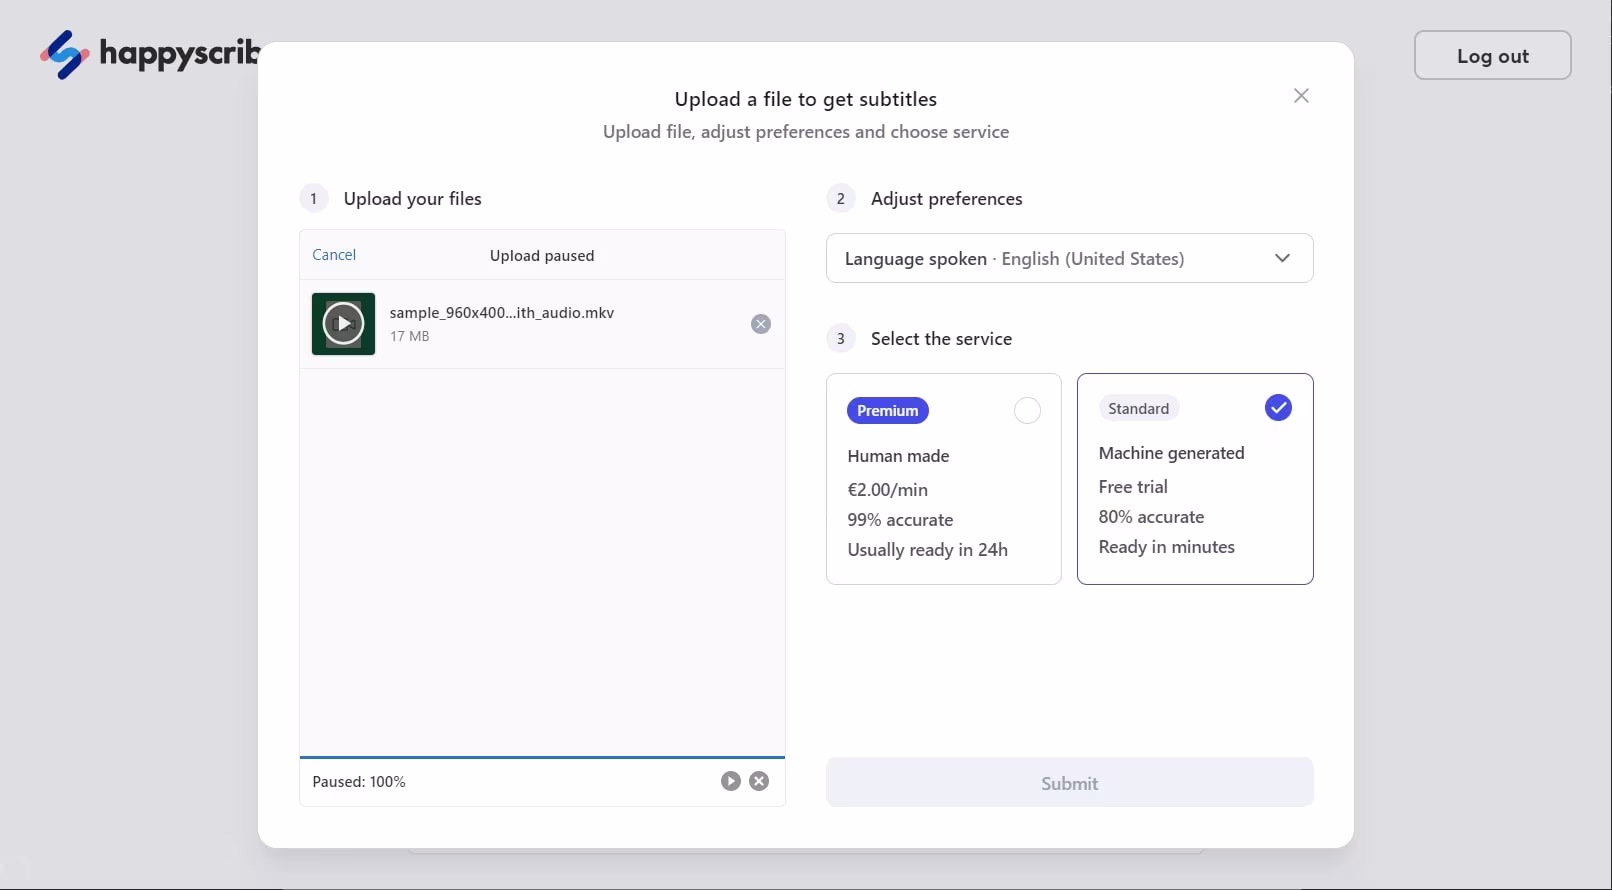The image size is (1612, 890).
Task: Select the Premium service radio button
Action: point(1027,411)
